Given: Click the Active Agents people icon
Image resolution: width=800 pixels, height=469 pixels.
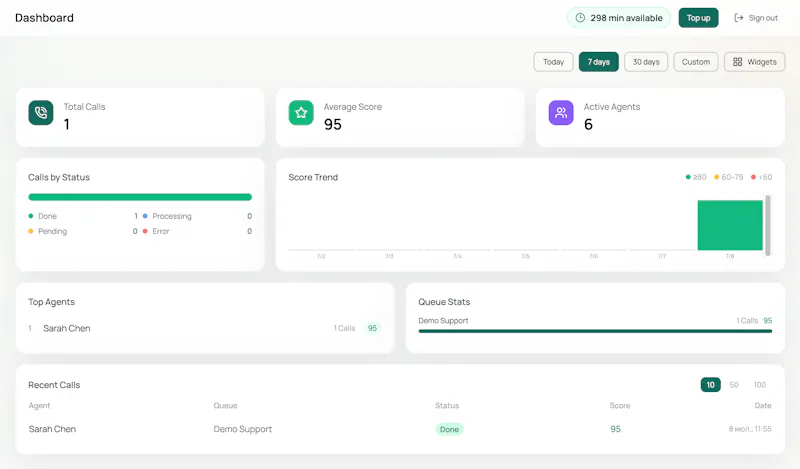Looking at the screenshot, I should [x=561, y=113].
